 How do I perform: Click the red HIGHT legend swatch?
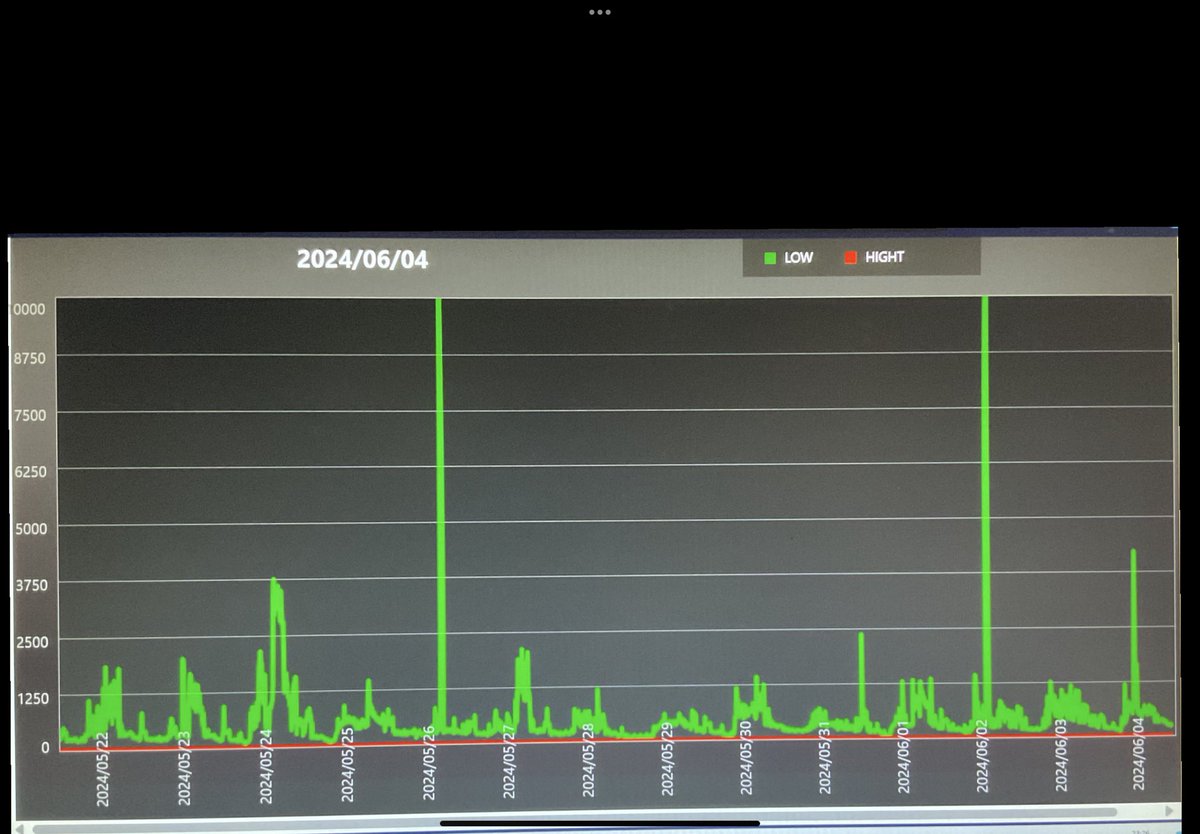pyautogui.click(x=851, y=258)
